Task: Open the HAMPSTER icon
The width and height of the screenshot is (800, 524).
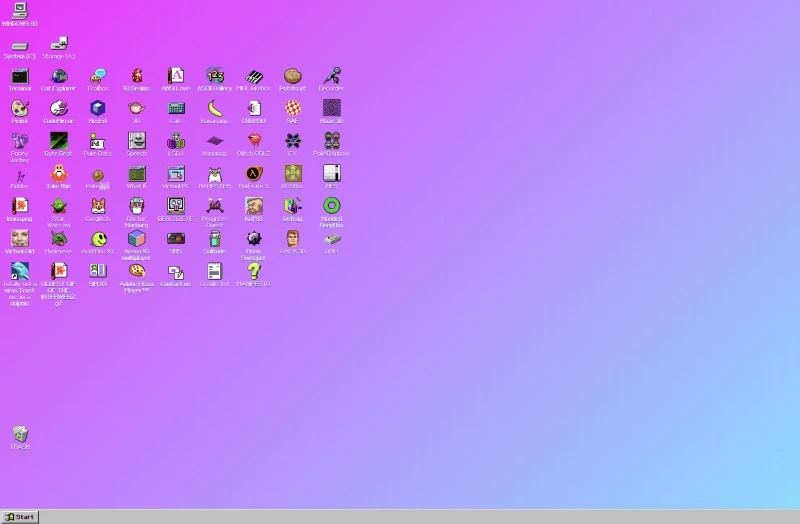Action: click(x=215, y=173)
